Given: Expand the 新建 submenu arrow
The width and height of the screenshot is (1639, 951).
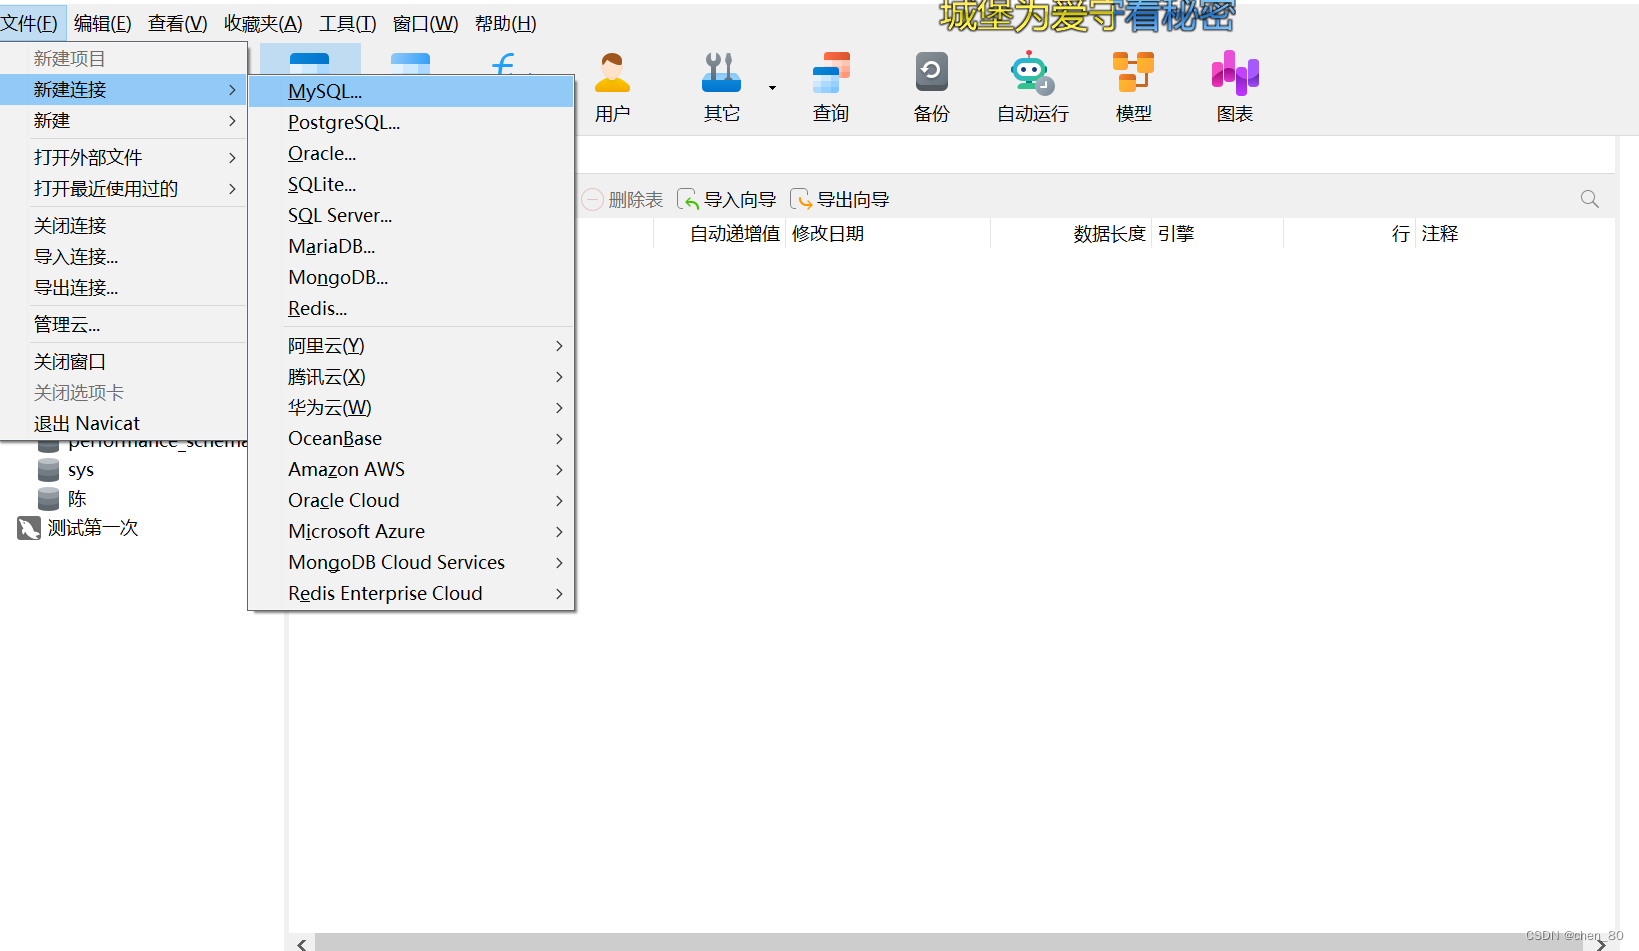Looking at the screenshot, I should pos(232,120).
